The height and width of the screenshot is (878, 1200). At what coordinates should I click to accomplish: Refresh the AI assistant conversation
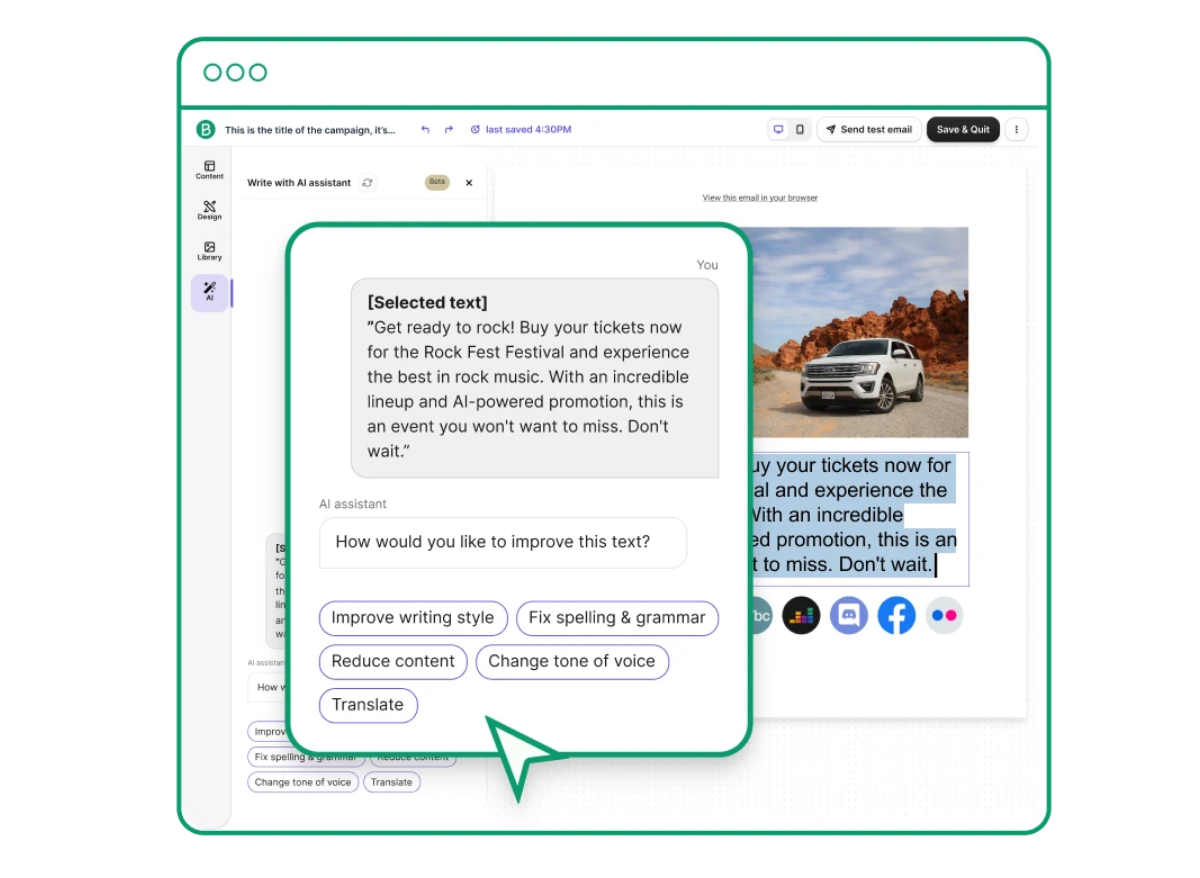point(368,182)
